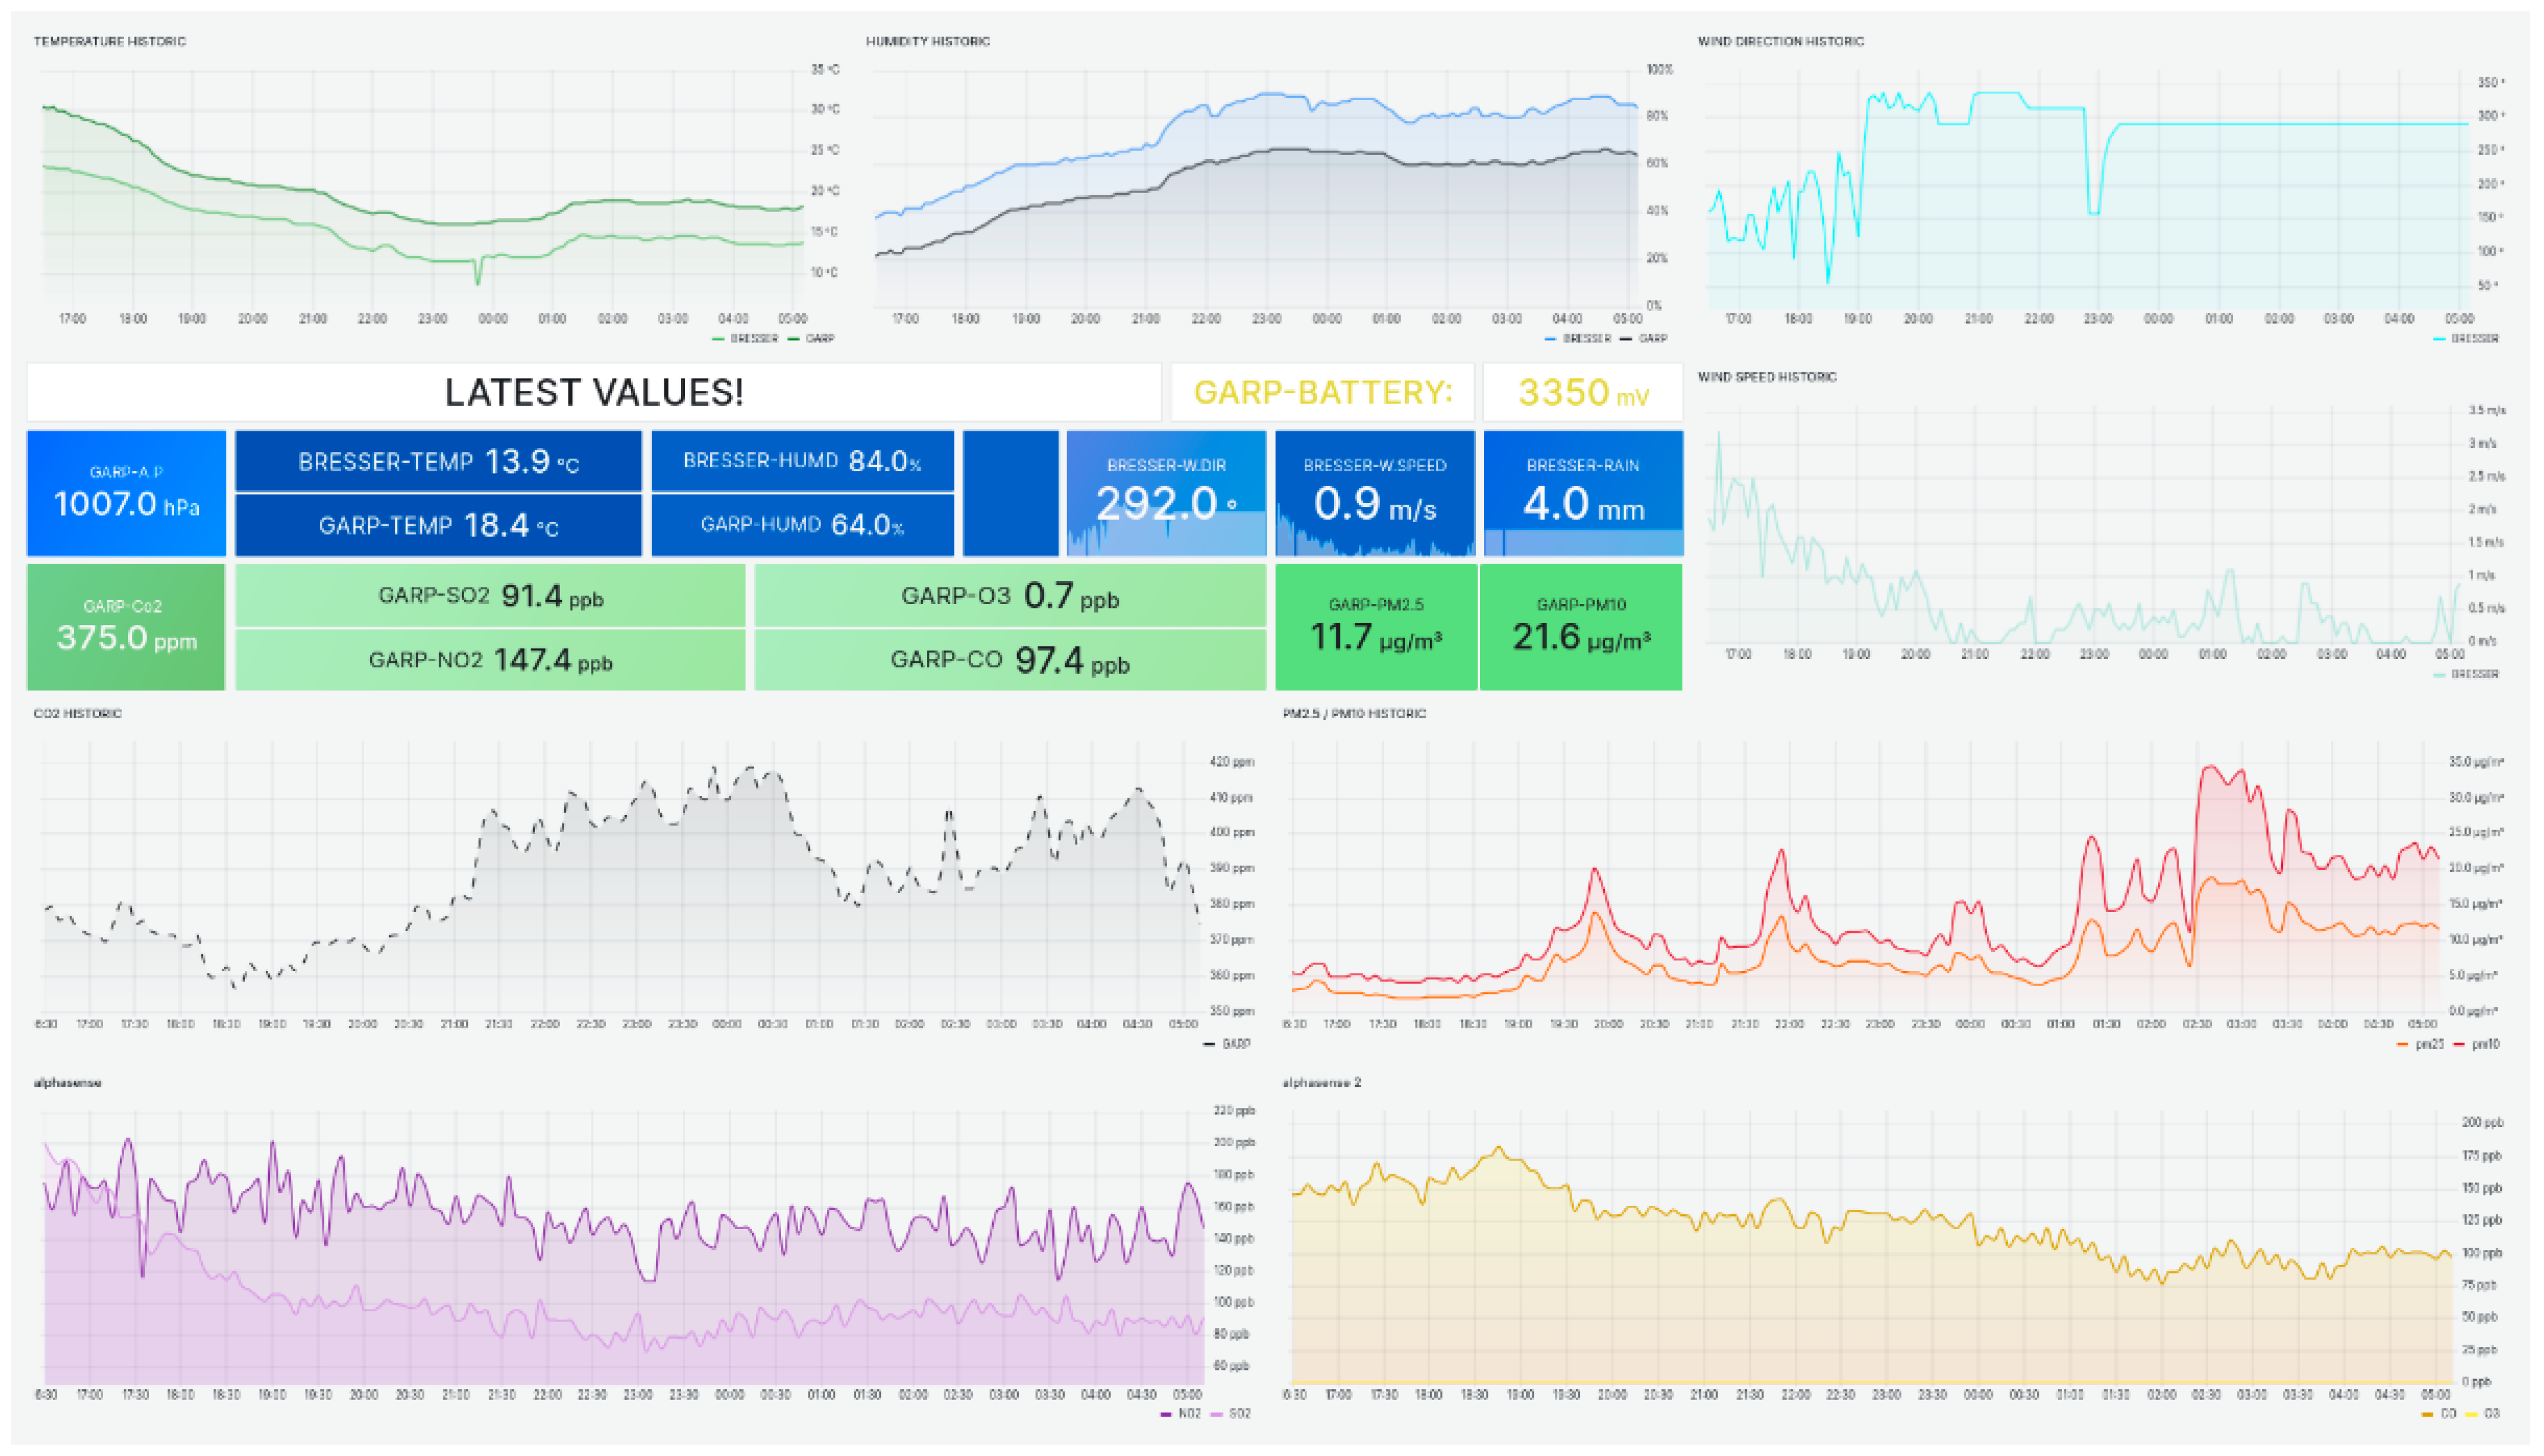Click the BRESSER-RAIN 4.0 mm stat panel
Image resolution: width=2544 pixels, height=1456 pixels.
click(x=1583, y=493)
